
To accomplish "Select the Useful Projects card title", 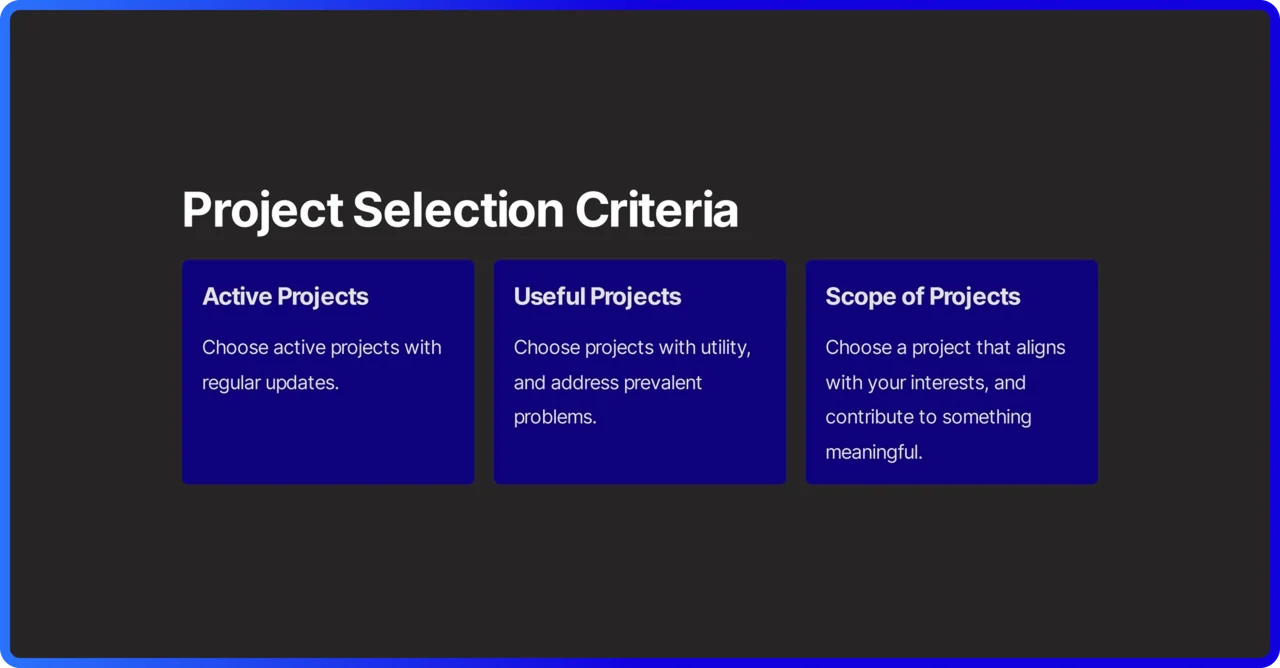I will [x=597, y=296].
